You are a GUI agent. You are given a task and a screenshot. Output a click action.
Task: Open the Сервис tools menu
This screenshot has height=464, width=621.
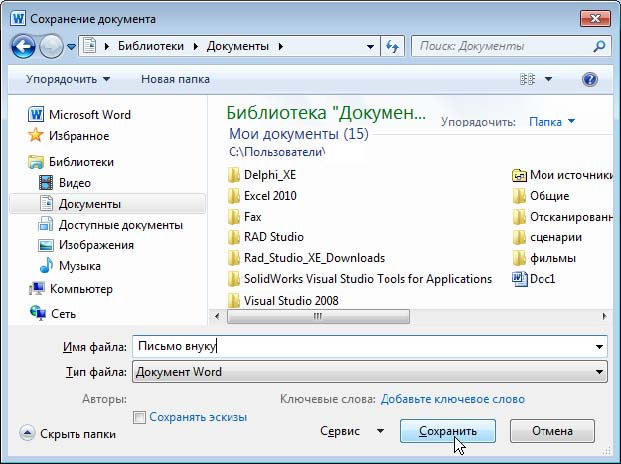[x=351, y=431]
